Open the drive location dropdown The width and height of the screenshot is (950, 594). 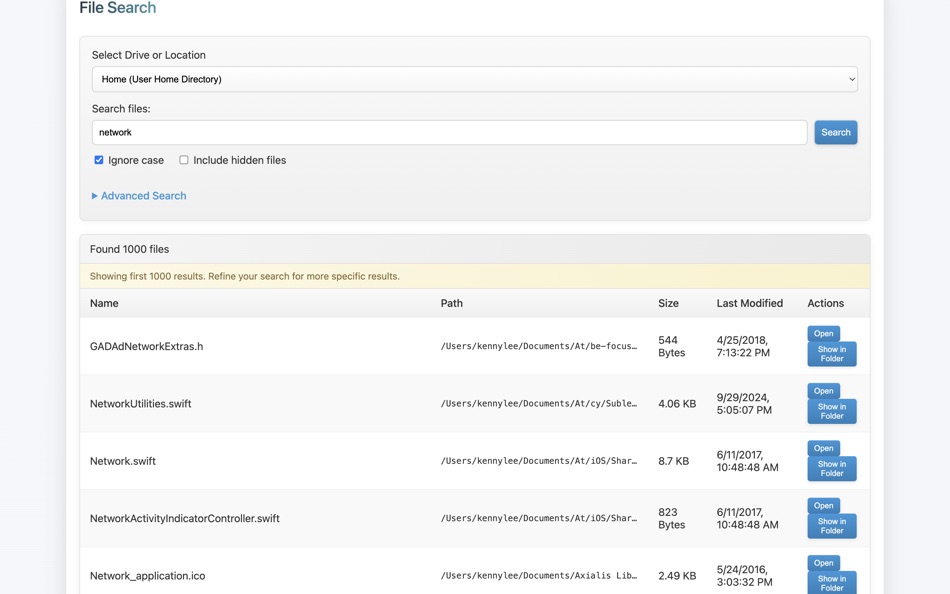pos(474,79)
